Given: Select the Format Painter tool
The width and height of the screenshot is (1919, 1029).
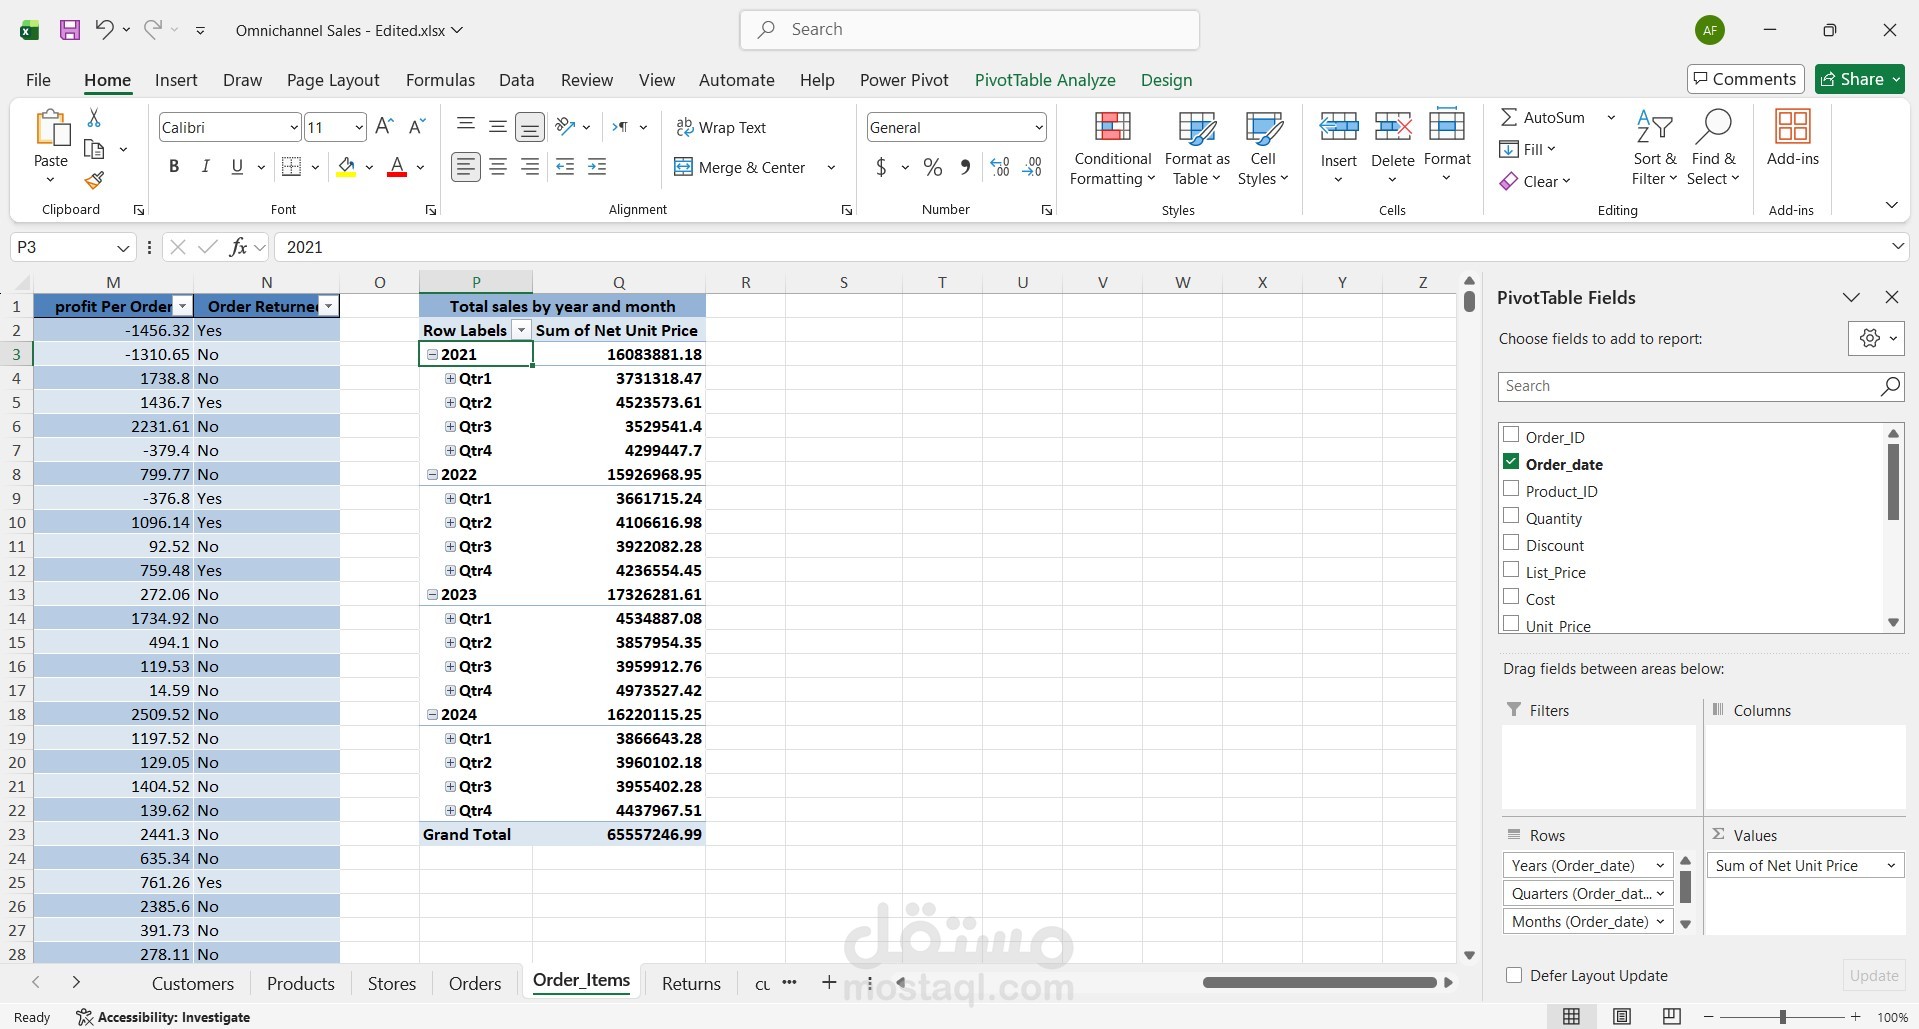Looking at the screenshot, I should tap(94, 181).
